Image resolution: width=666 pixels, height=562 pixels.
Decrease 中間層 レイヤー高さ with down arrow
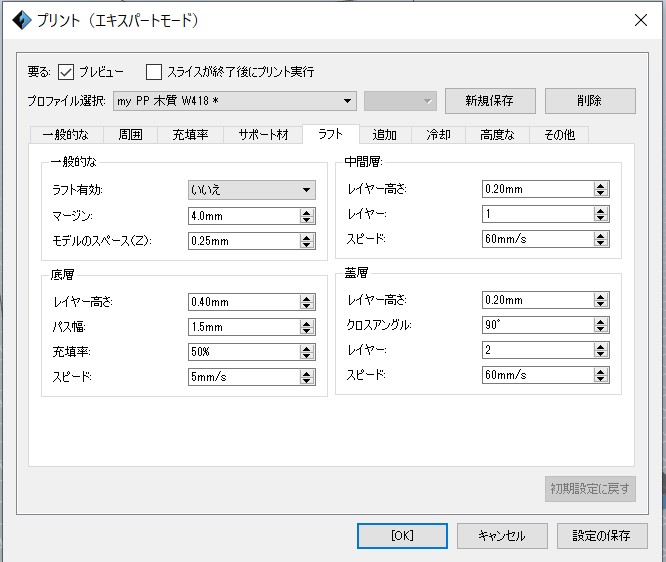pos(600,193)
